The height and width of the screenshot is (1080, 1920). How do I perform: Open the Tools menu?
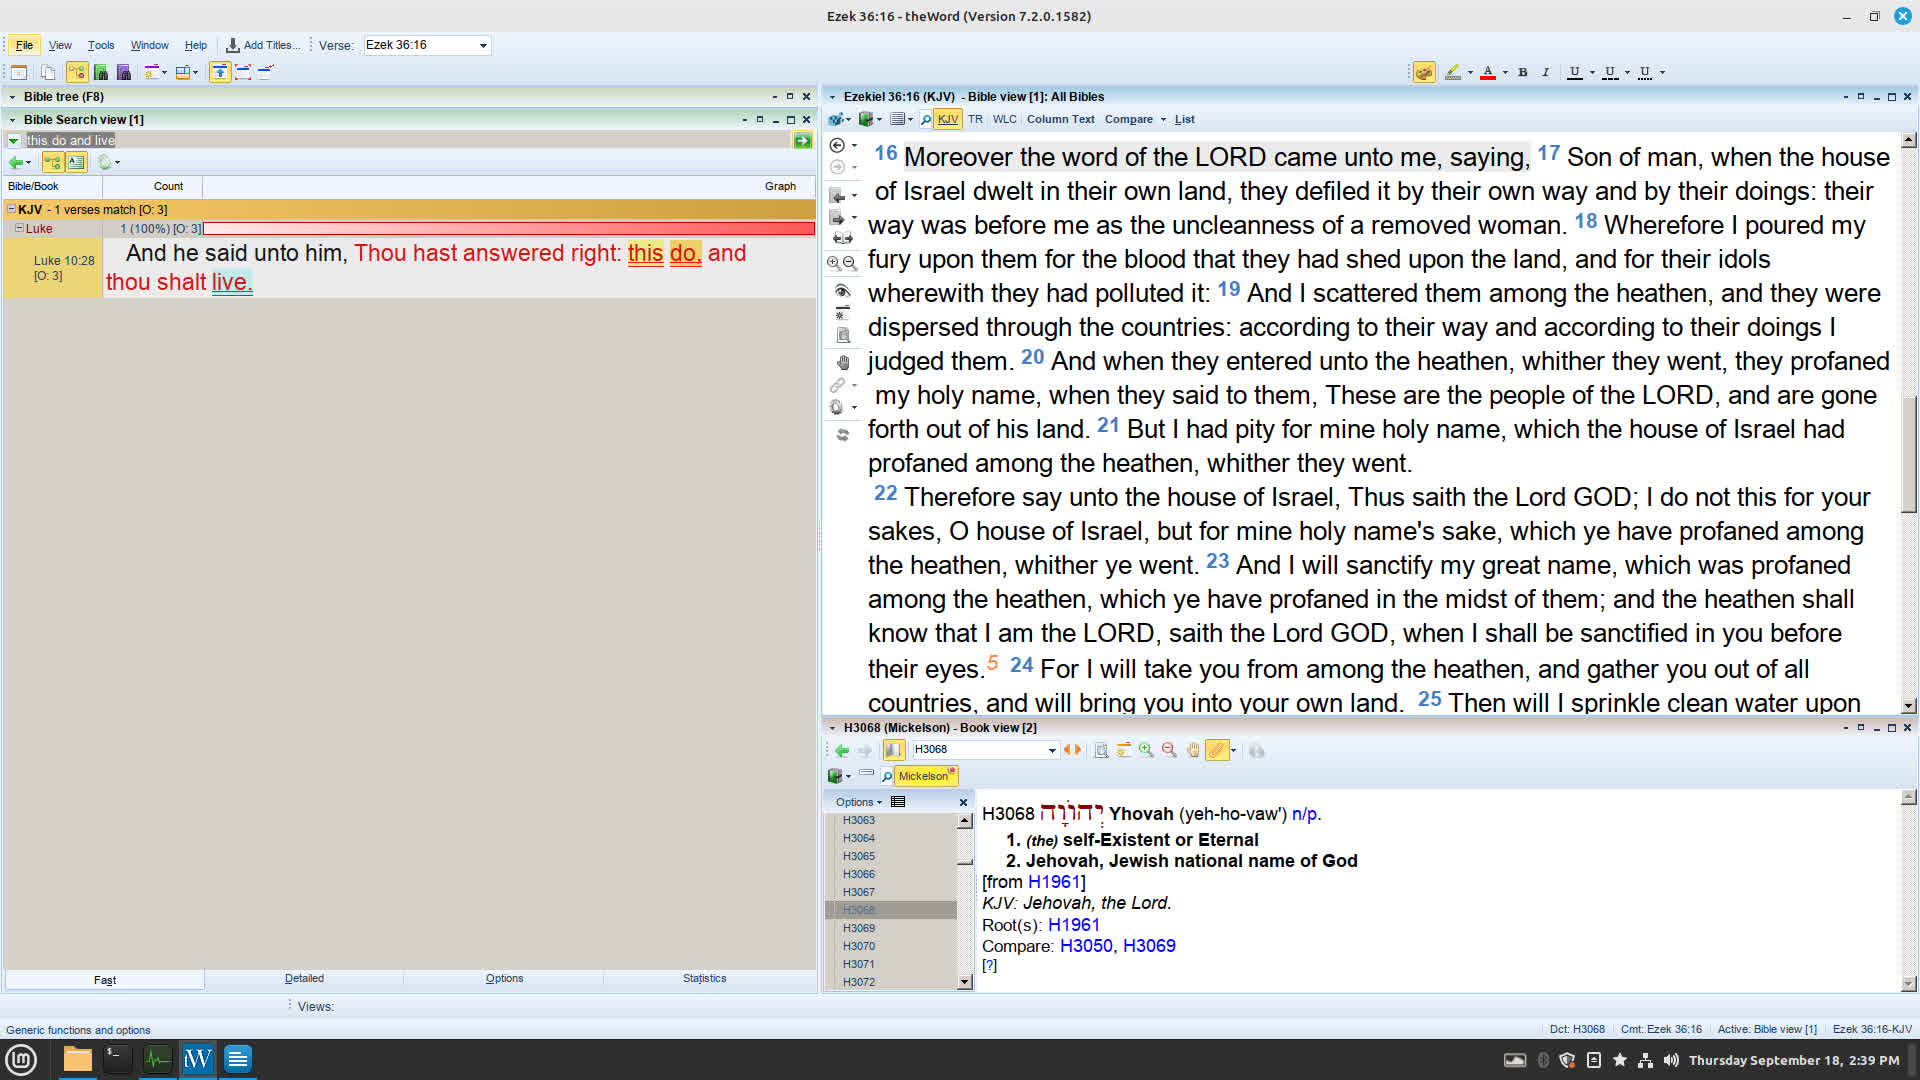pos(100,45)
